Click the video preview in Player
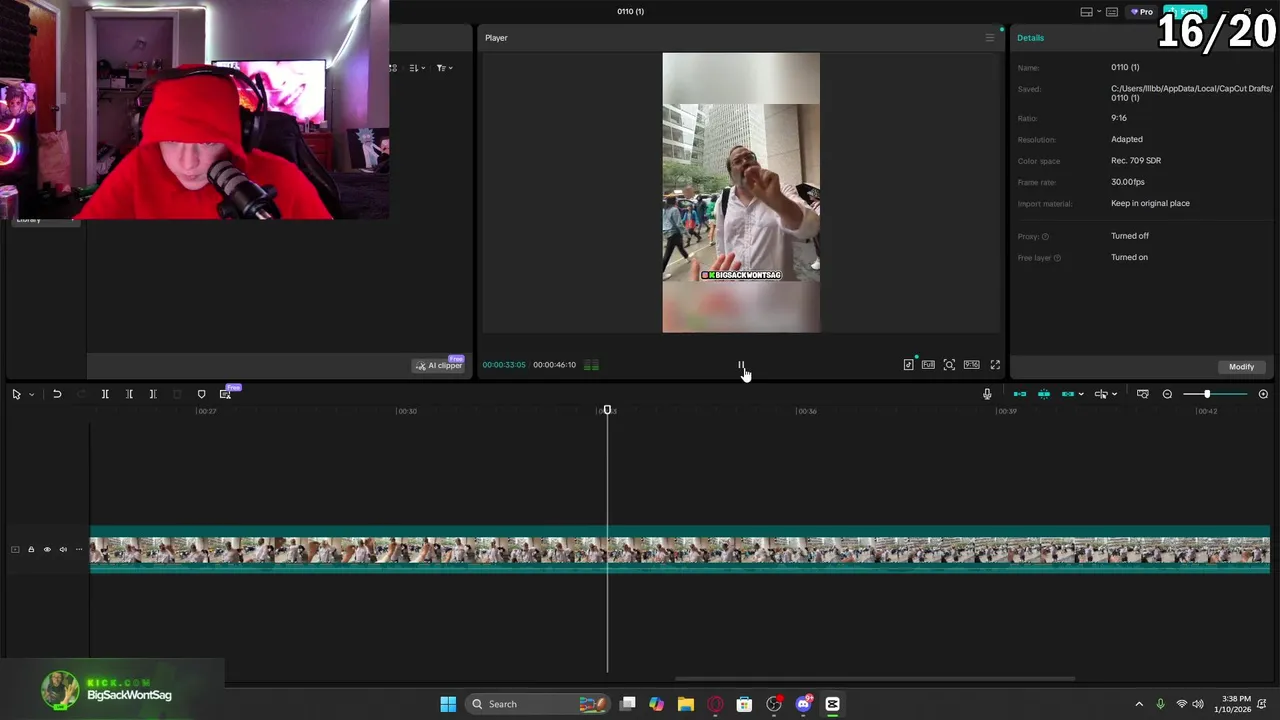 [x=741, y=192]
